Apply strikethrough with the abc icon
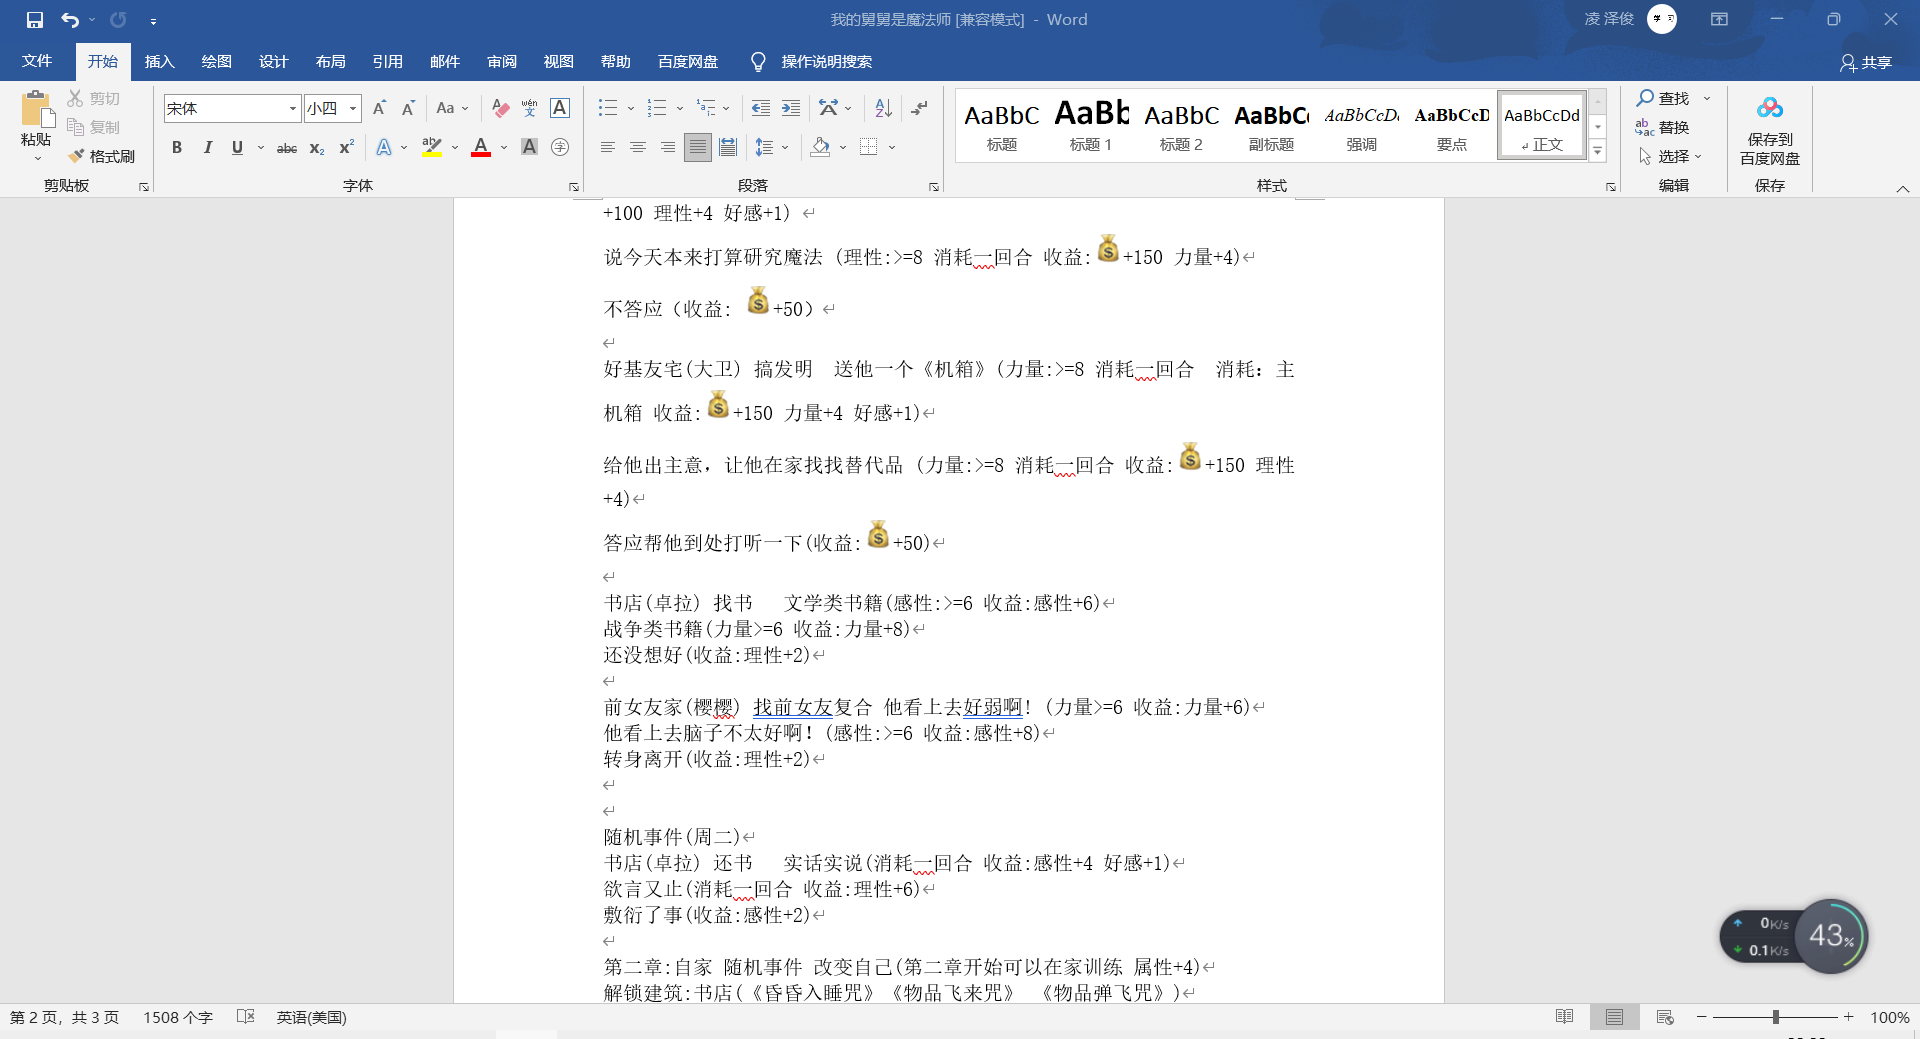The width and height of the screenshot is (1920, 1039). [x=287, y=148]
